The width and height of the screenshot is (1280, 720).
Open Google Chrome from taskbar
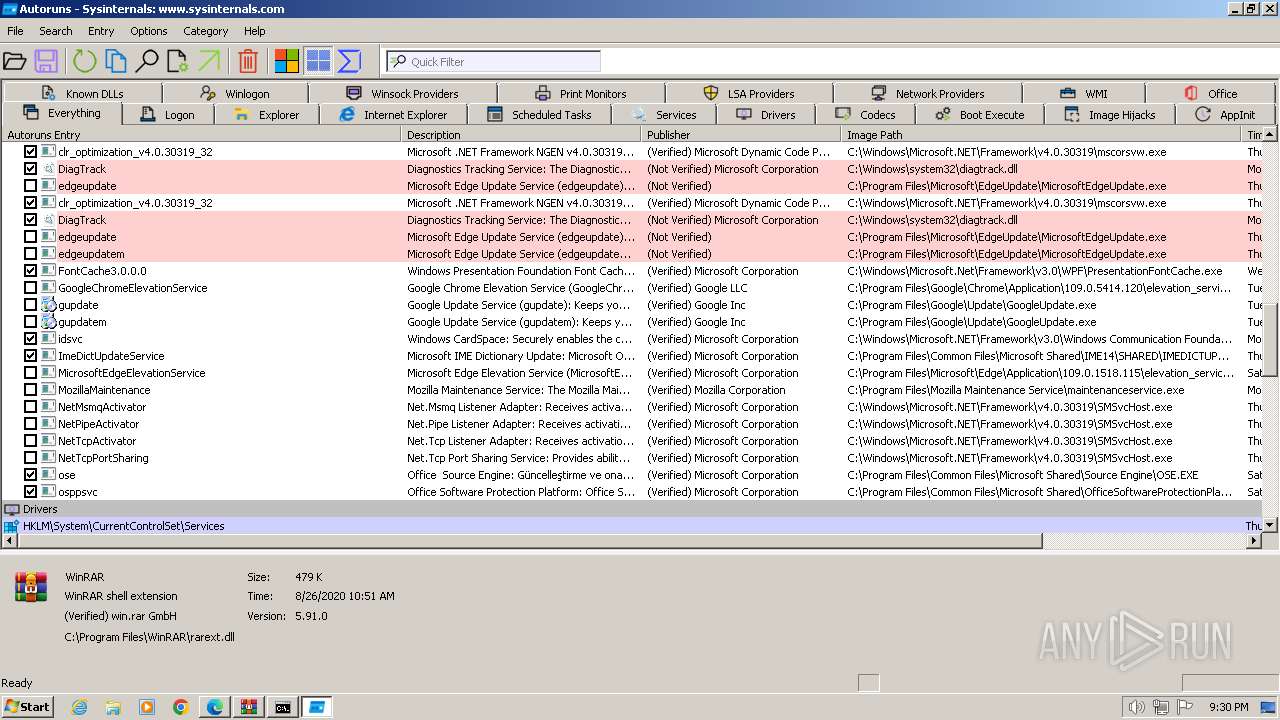pyautogui.click(x=181, y=707)
